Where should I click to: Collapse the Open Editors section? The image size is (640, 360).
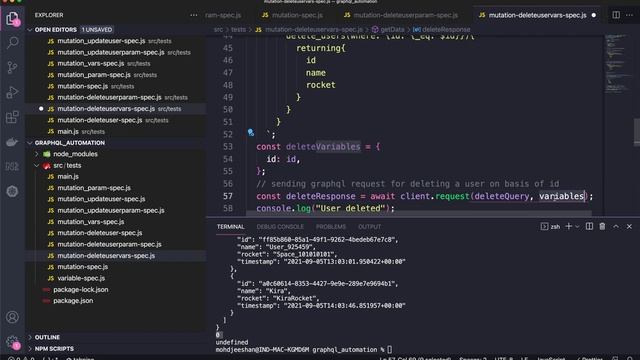30,30
